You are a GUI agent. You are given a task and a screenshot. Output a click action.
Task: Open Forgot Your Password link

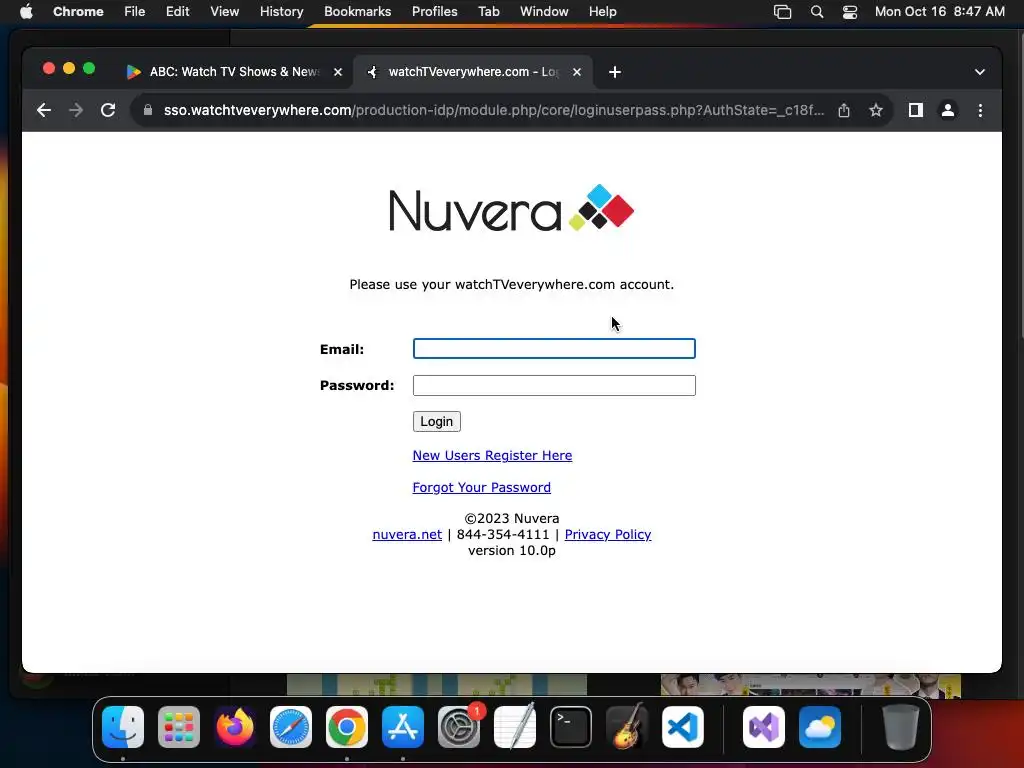click(481, 487)
